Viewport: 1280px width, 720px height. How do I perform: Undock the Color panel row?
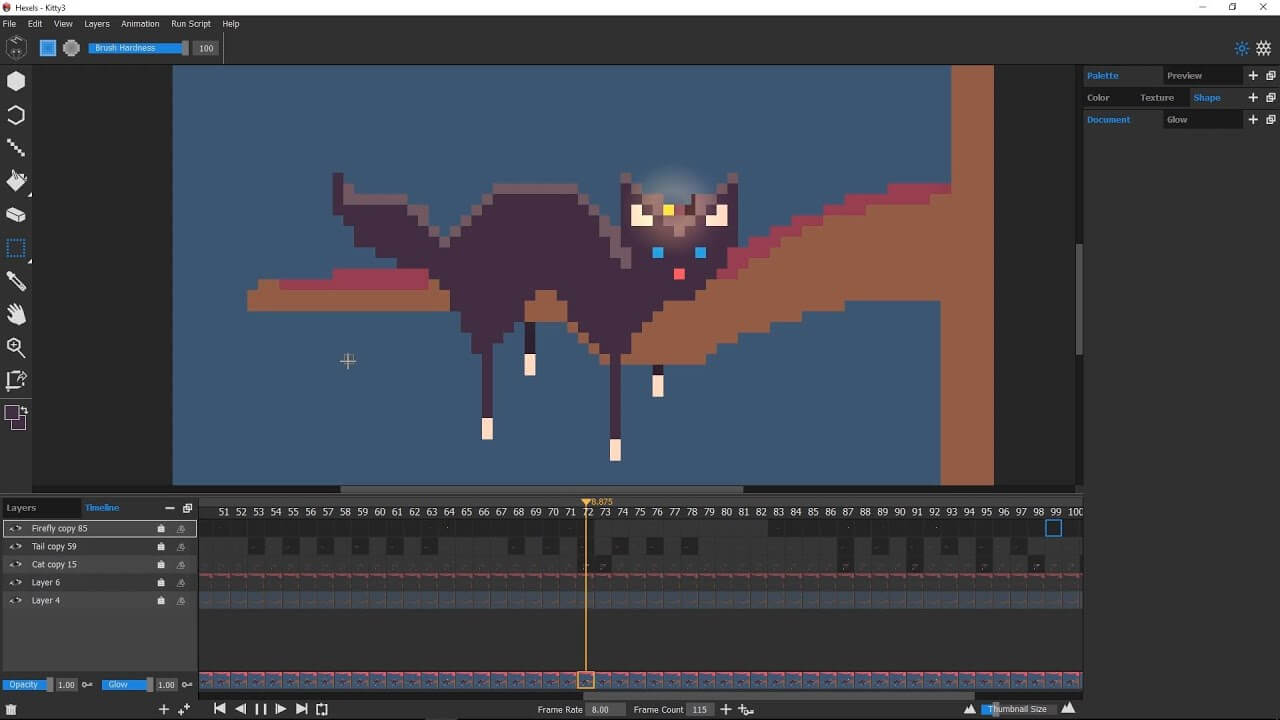coord(1271,98)
